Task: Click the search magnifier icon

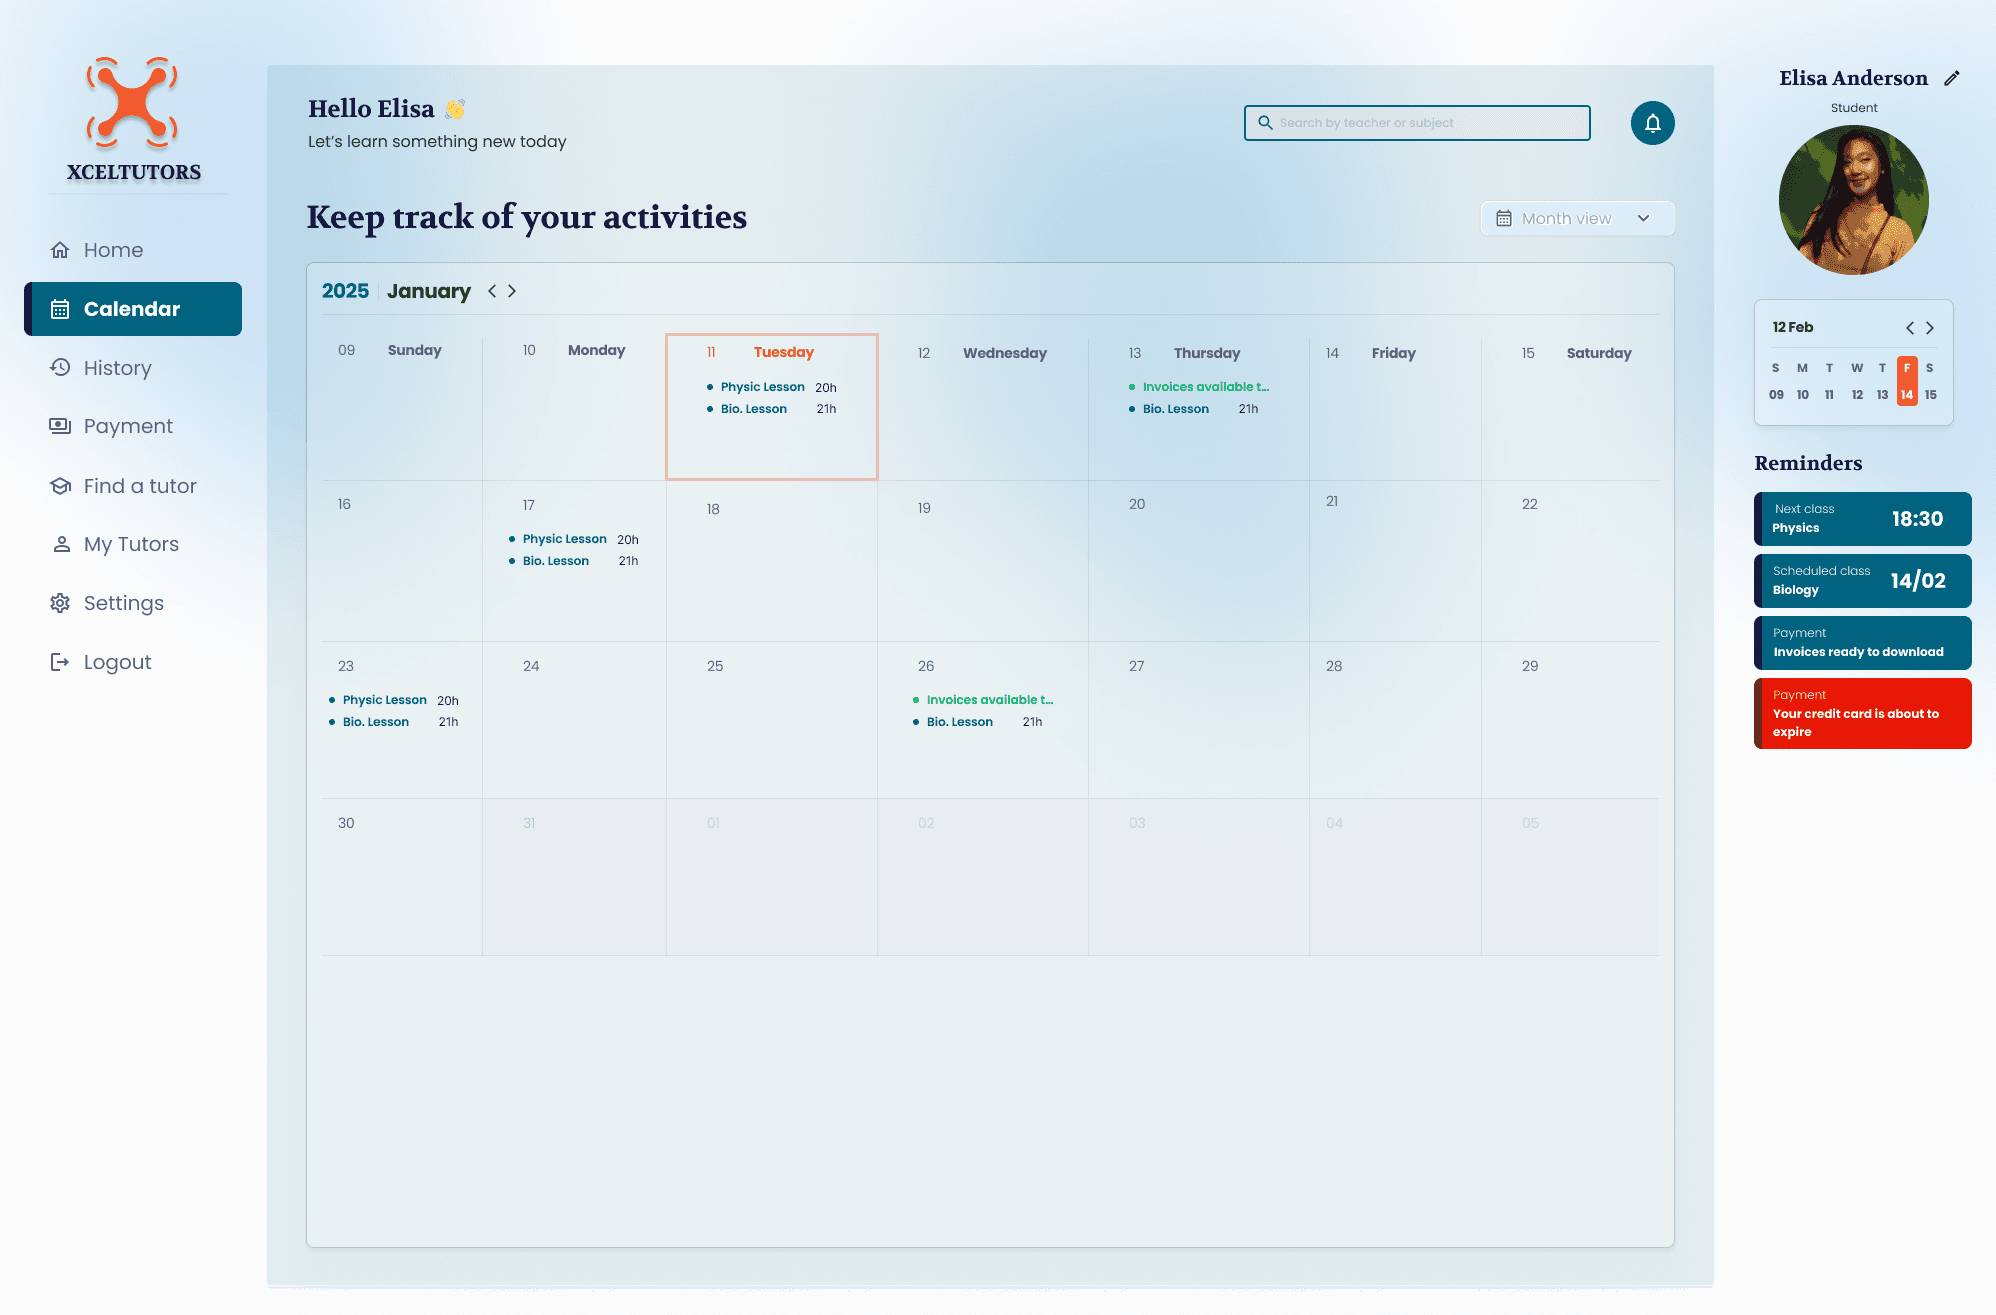Action: pos(1265,123)
